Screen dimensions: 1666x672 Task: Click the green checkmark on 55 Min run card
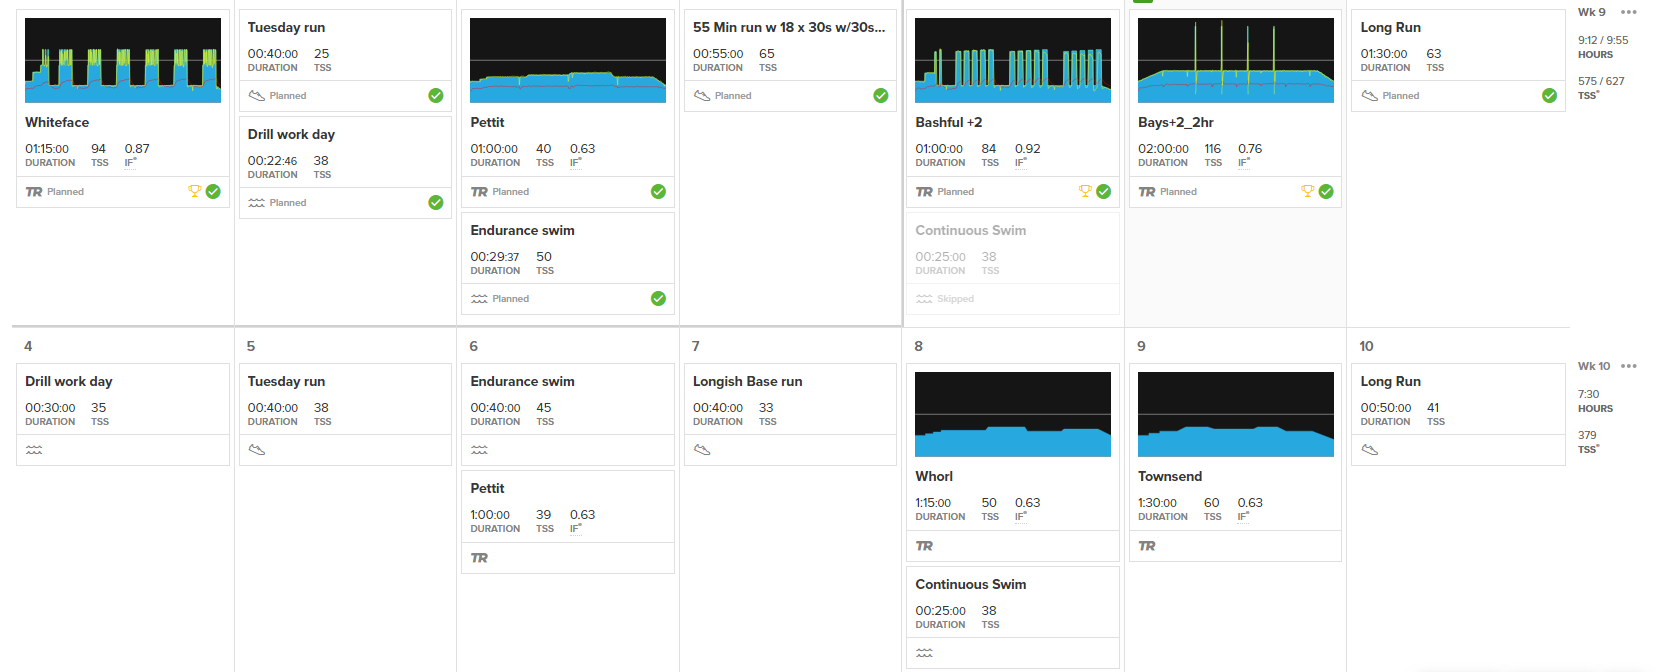881,95
